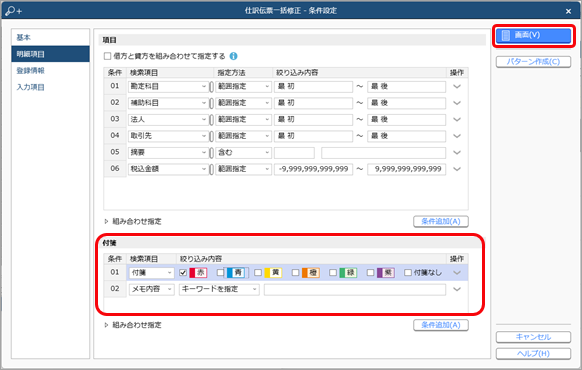The width and height of the screenshot is (582, 370).
Task: Open the 含む method dropdown for 摘要
Action: coord(243,153)
